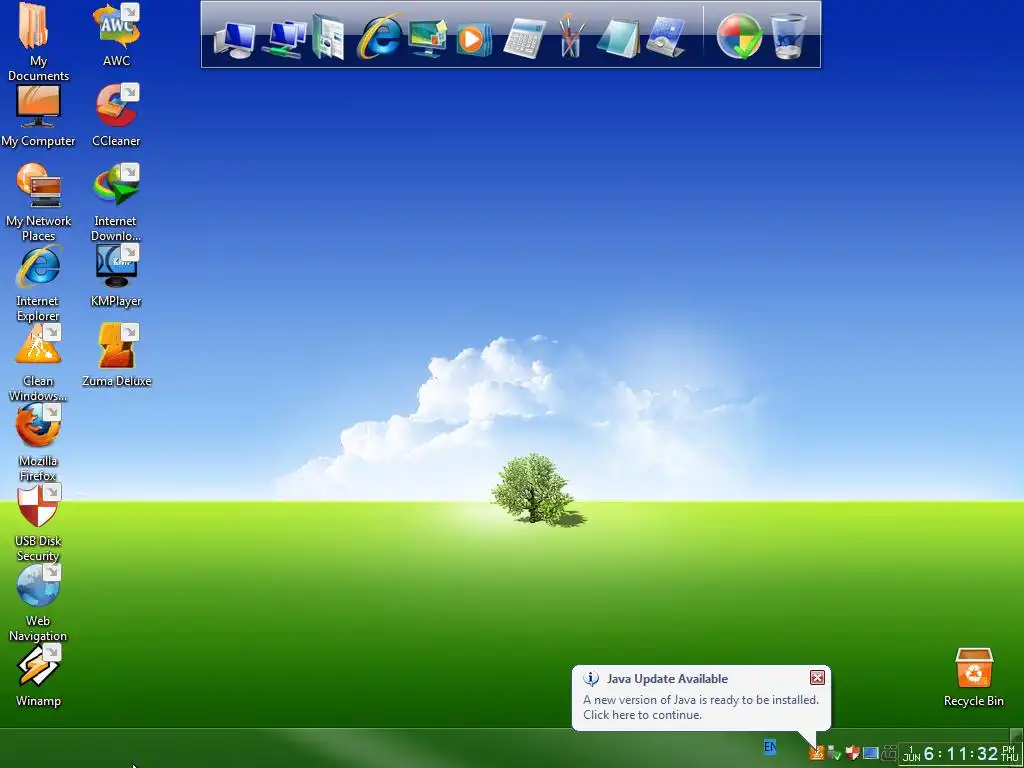
Task: Close the Java Update Available balloon
Action: (817, 678)
